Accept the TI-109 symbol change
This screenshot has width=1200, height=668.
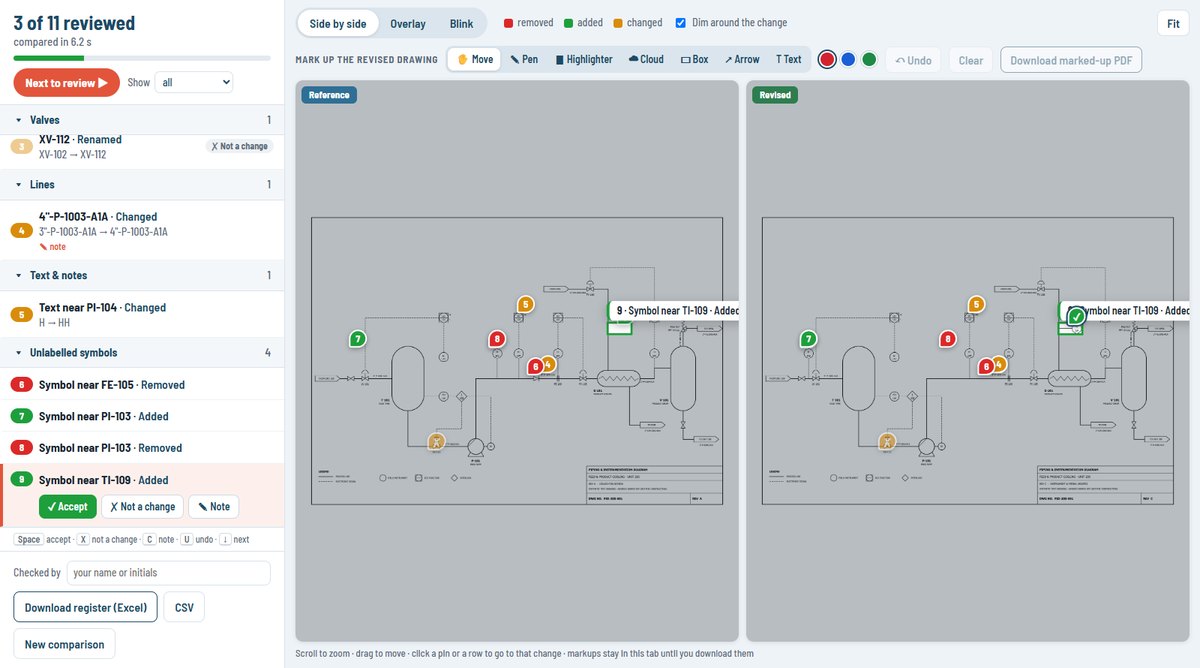coord(68,507)
